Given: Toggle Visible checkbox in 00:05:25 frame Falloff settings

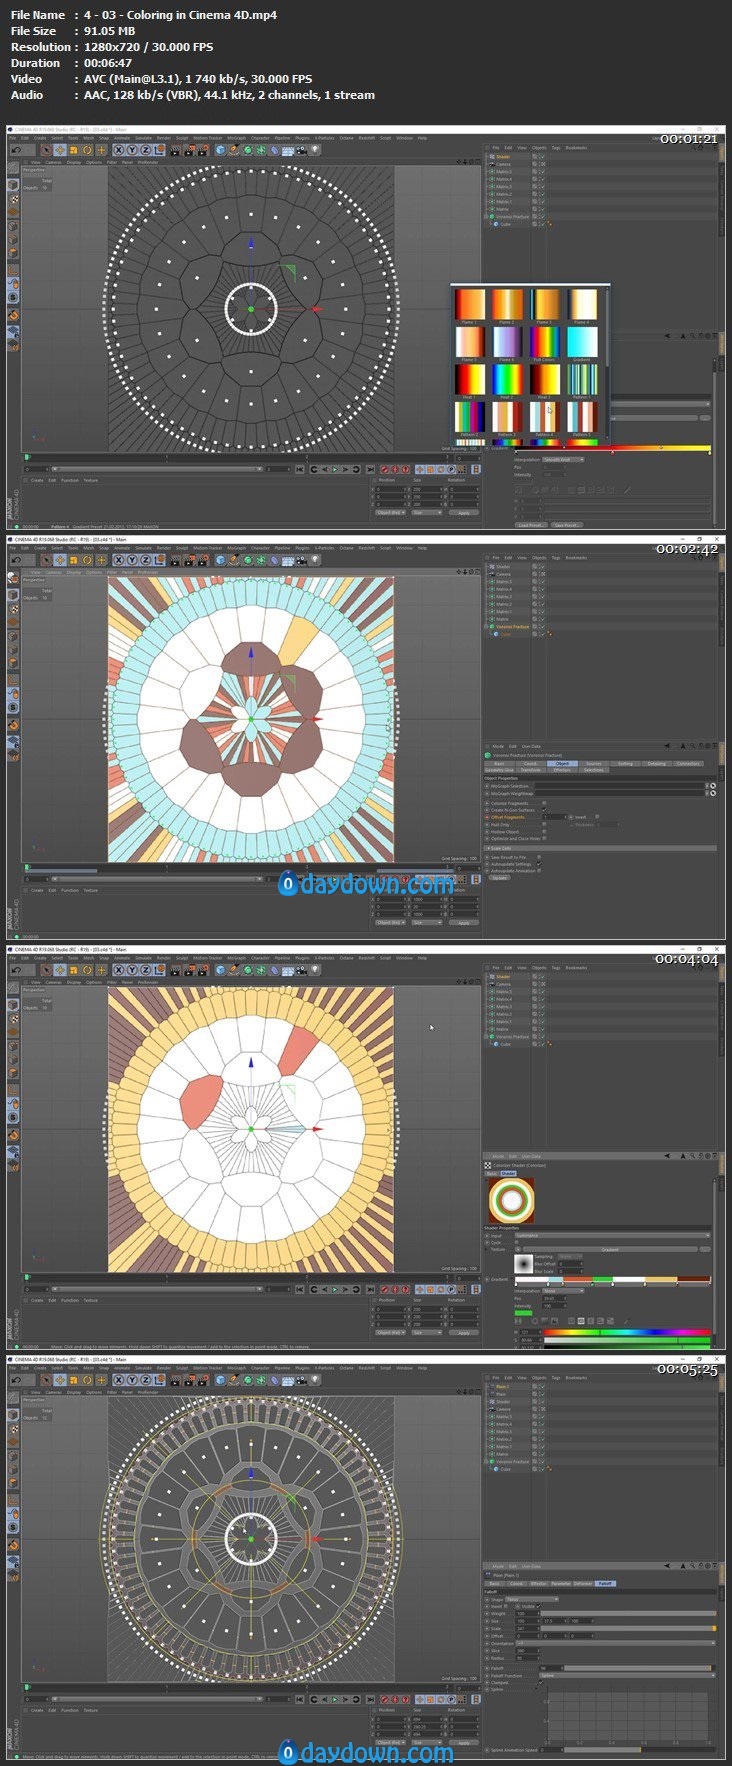Looking at the screenshot, I should [x=538, y=1606].
